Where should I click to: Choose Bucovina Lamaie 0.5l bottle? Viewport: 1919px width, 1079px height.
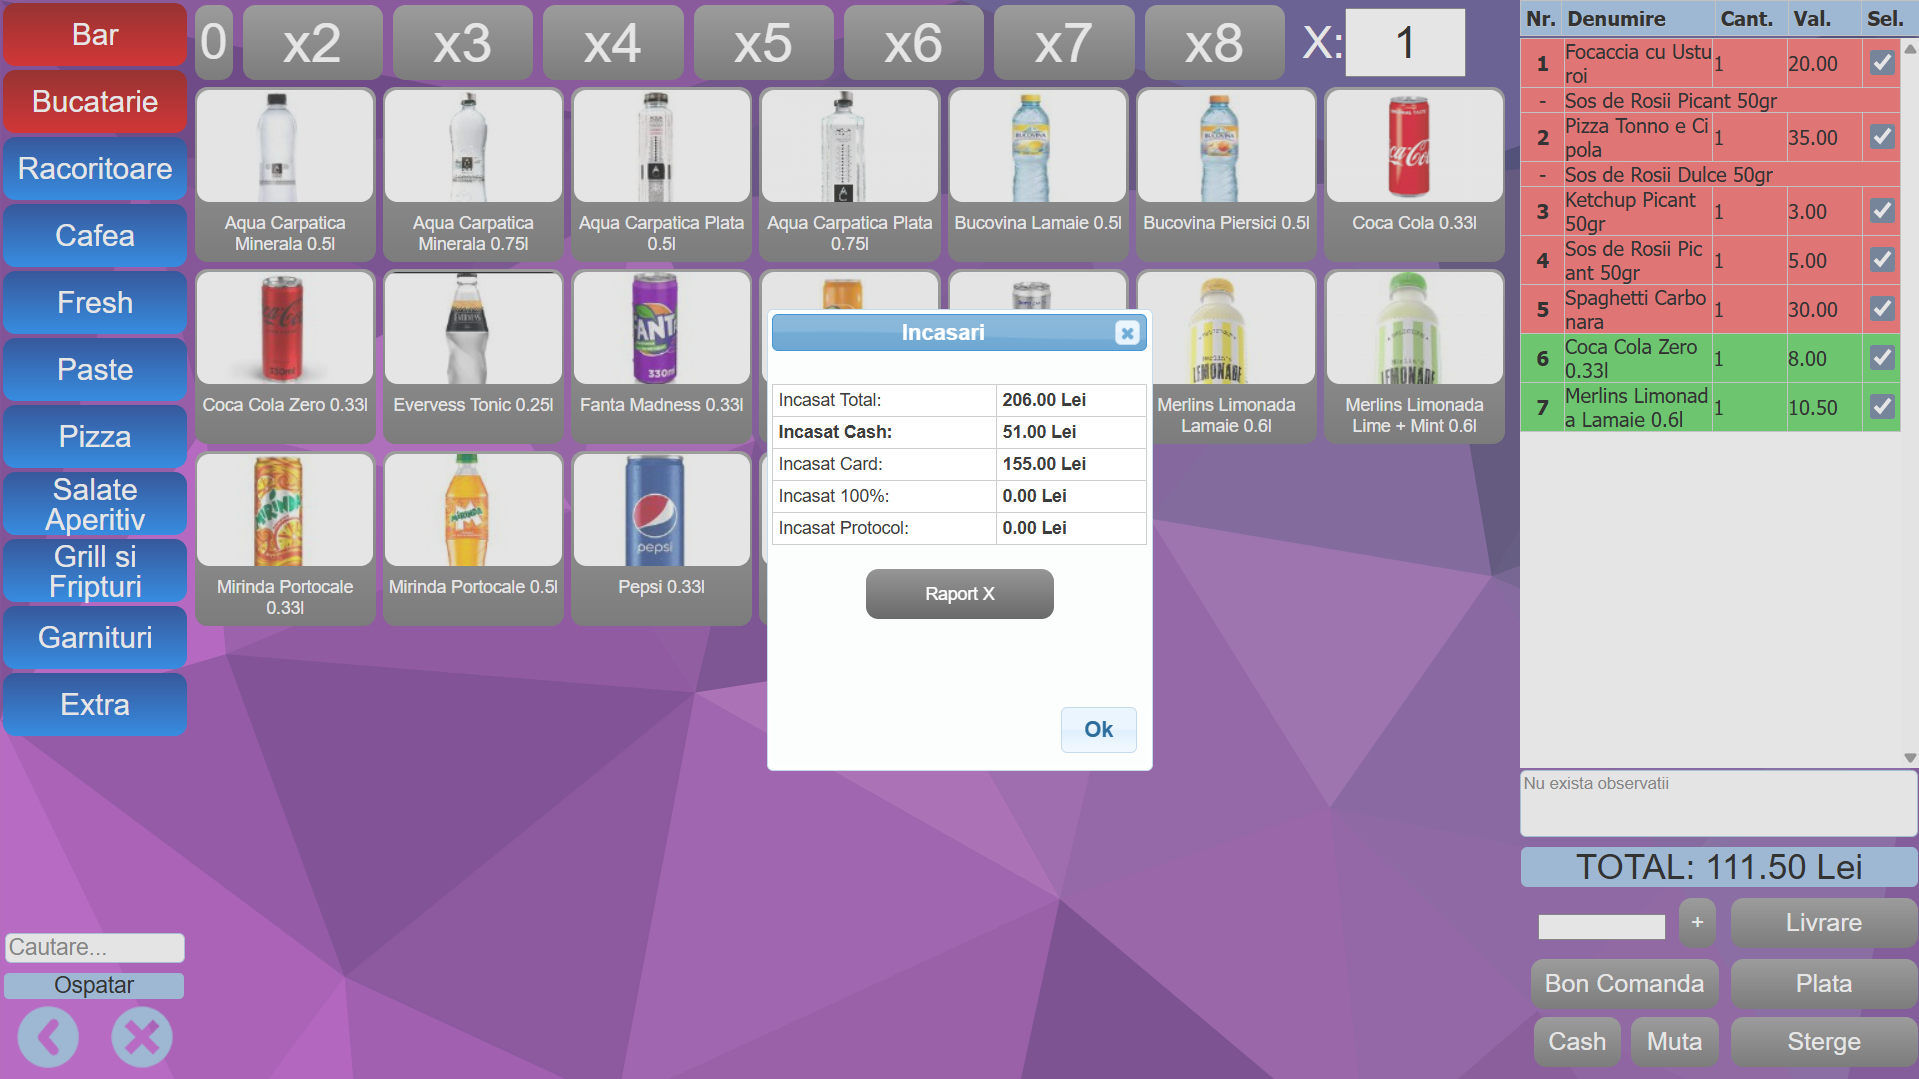(1037, 174)
